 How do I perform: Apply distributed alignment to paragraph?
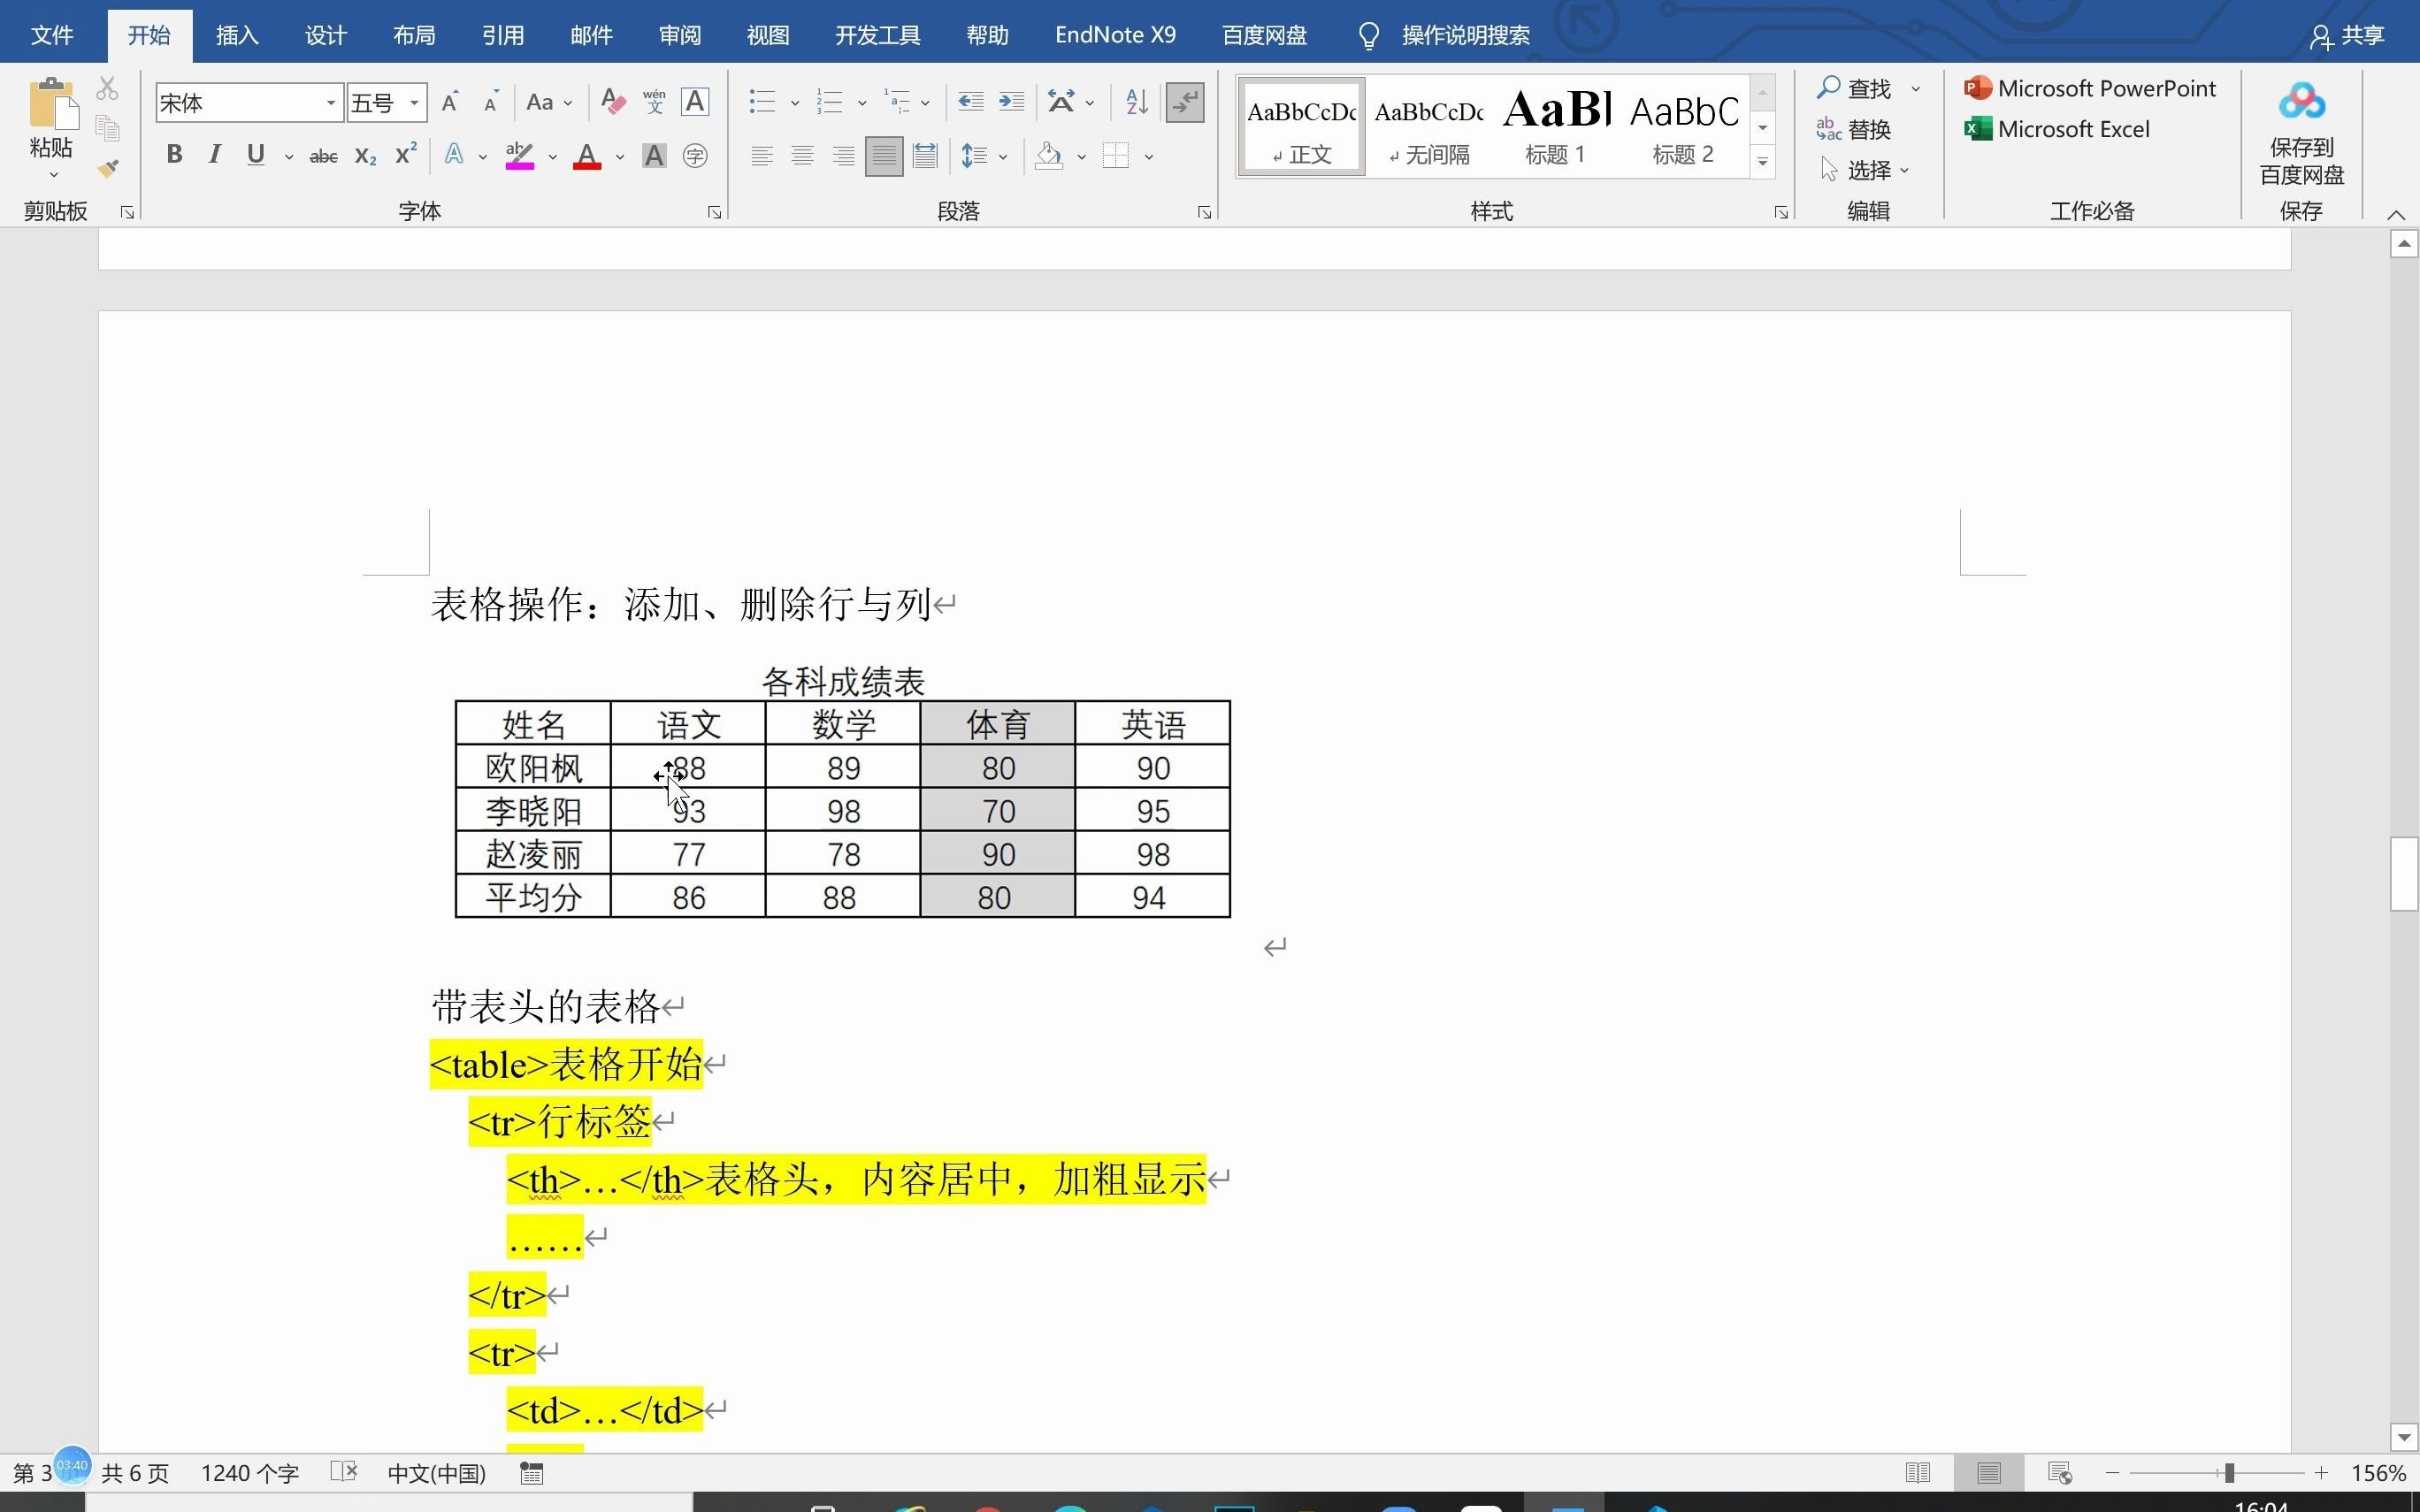pos(925,155)
